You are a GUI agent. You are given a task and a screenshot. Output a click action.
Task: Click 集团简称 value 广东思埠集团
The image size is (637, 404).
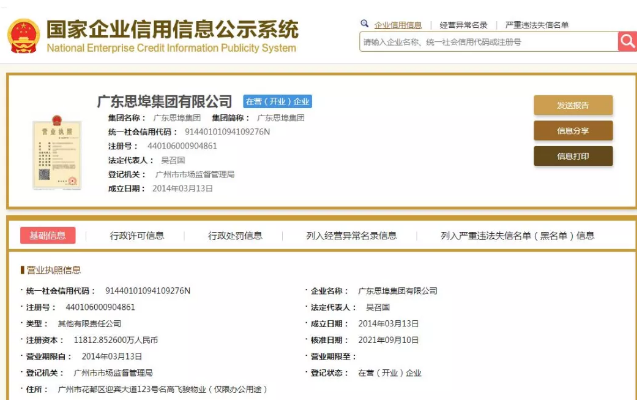(280, 118)
